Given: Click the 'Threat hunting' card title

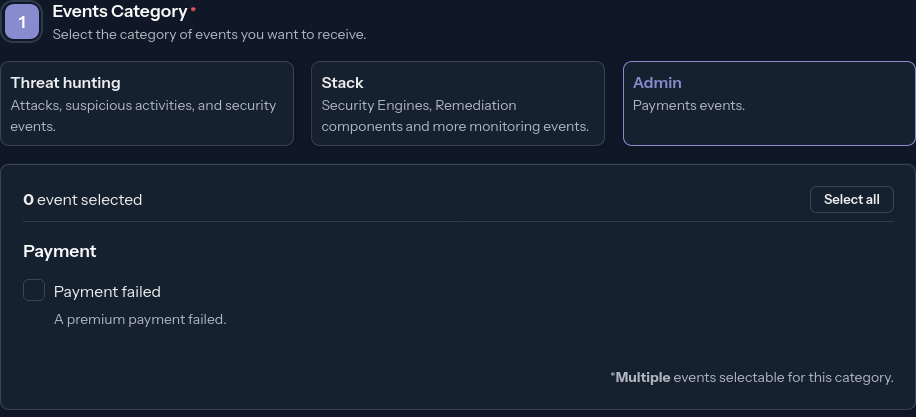Looking at the screenshot, I should point(65,83).
